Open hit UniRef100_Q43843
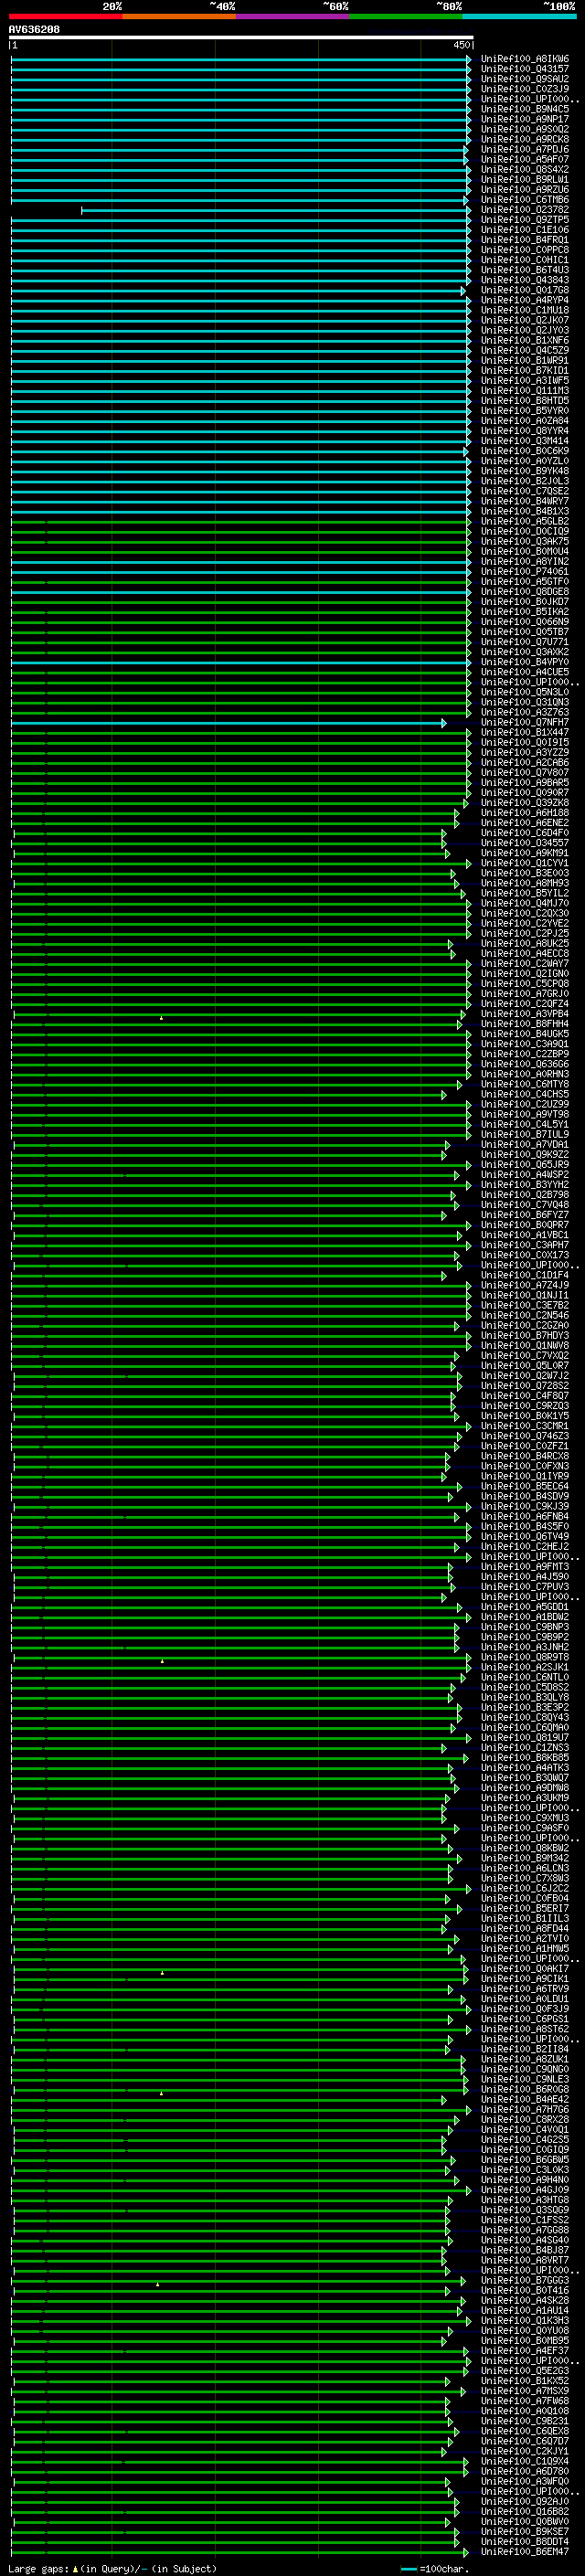This screenshot has height=2576, width=585. (x=524, y=280)
